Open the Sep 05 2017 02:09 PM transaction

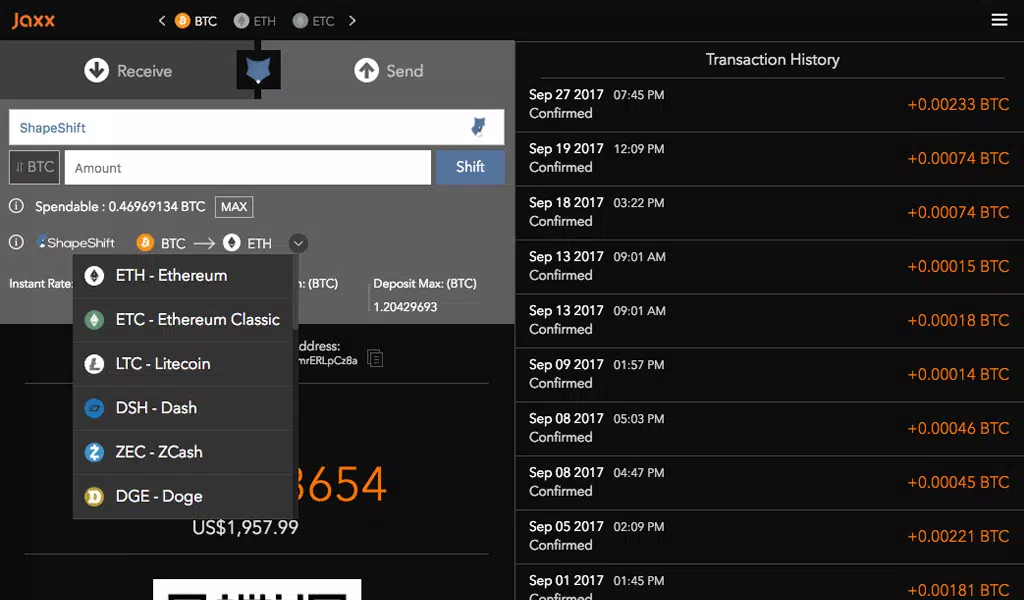[x=769, y=537]
